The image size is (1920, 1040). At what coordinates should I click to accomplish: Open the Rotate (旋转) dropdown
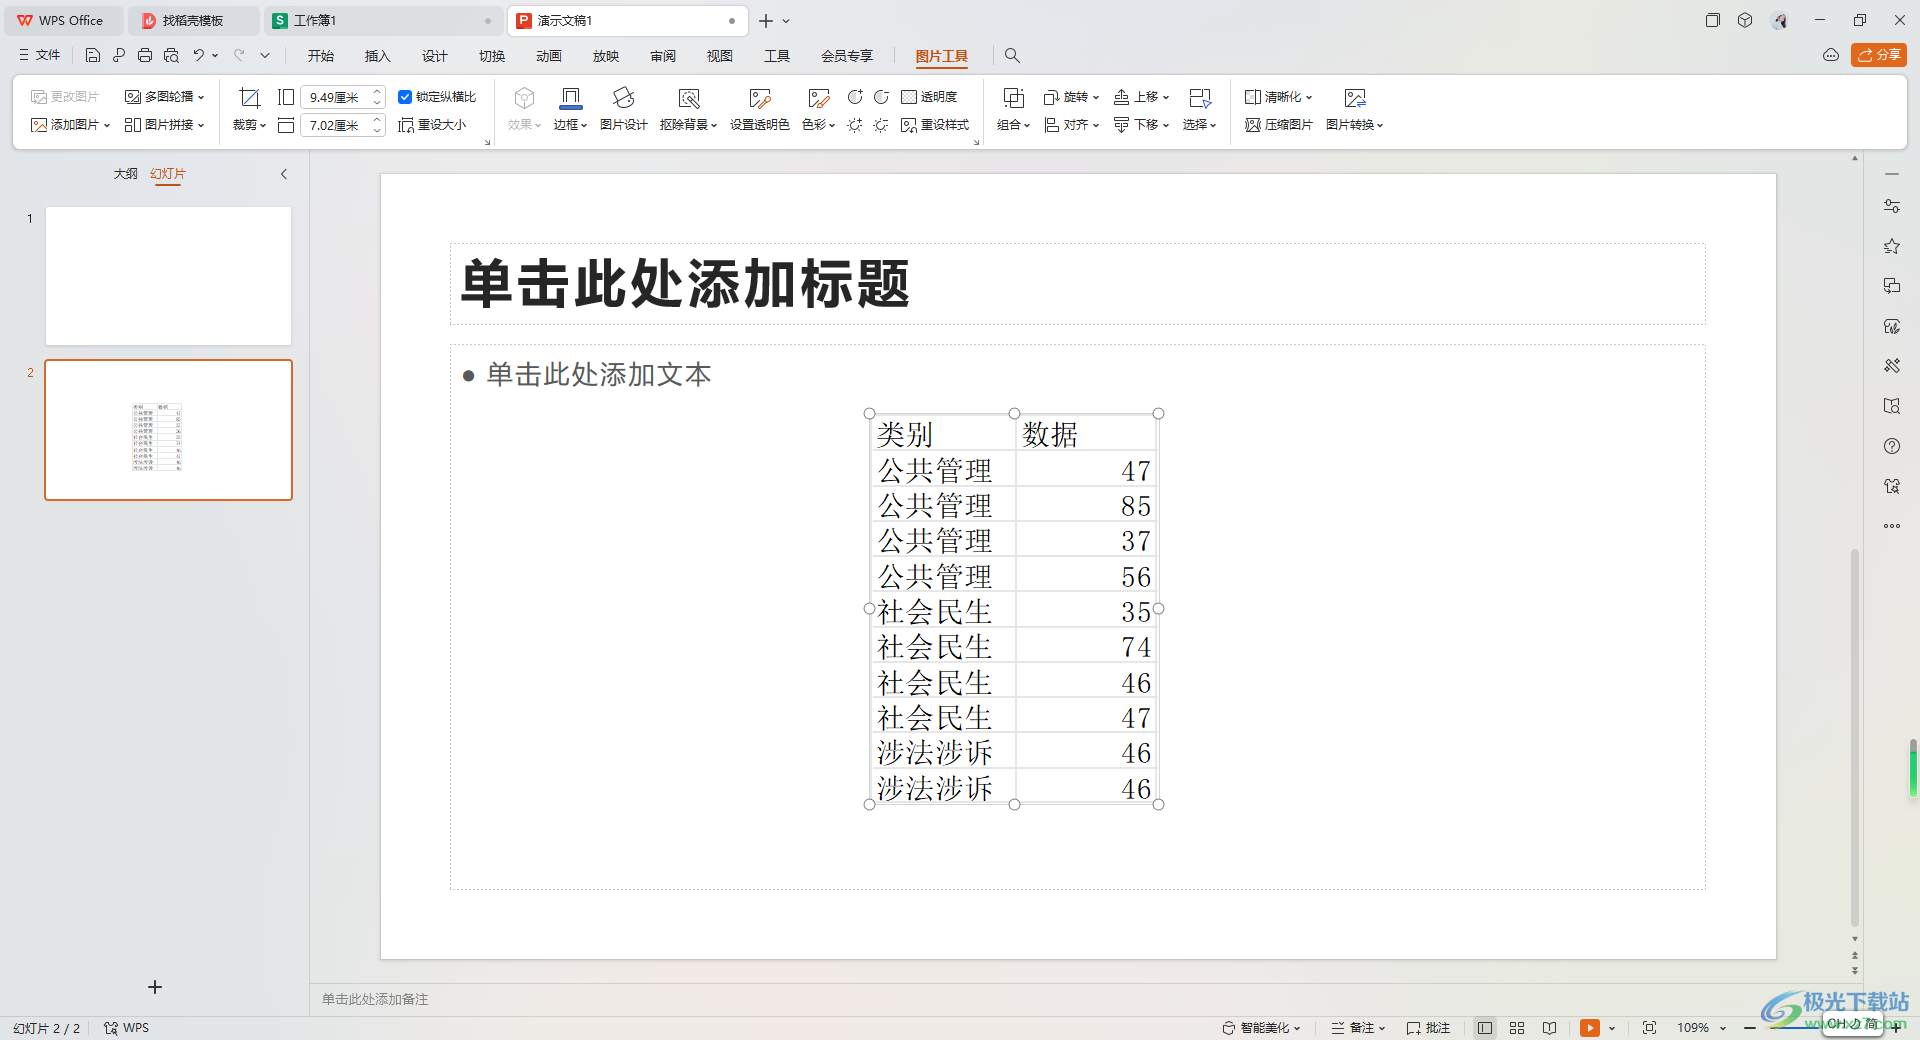point(1071,97)
